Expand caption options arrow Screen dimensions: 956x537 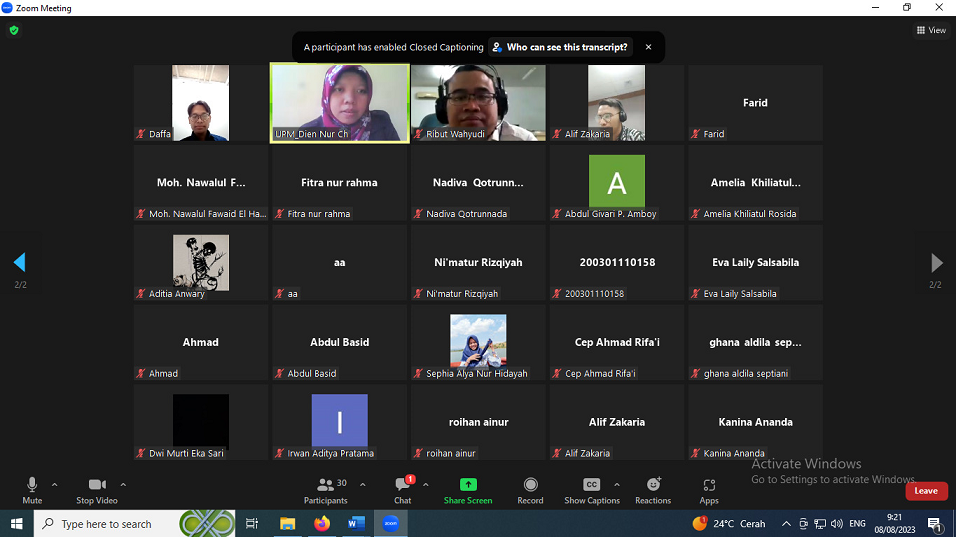point(617,485)
